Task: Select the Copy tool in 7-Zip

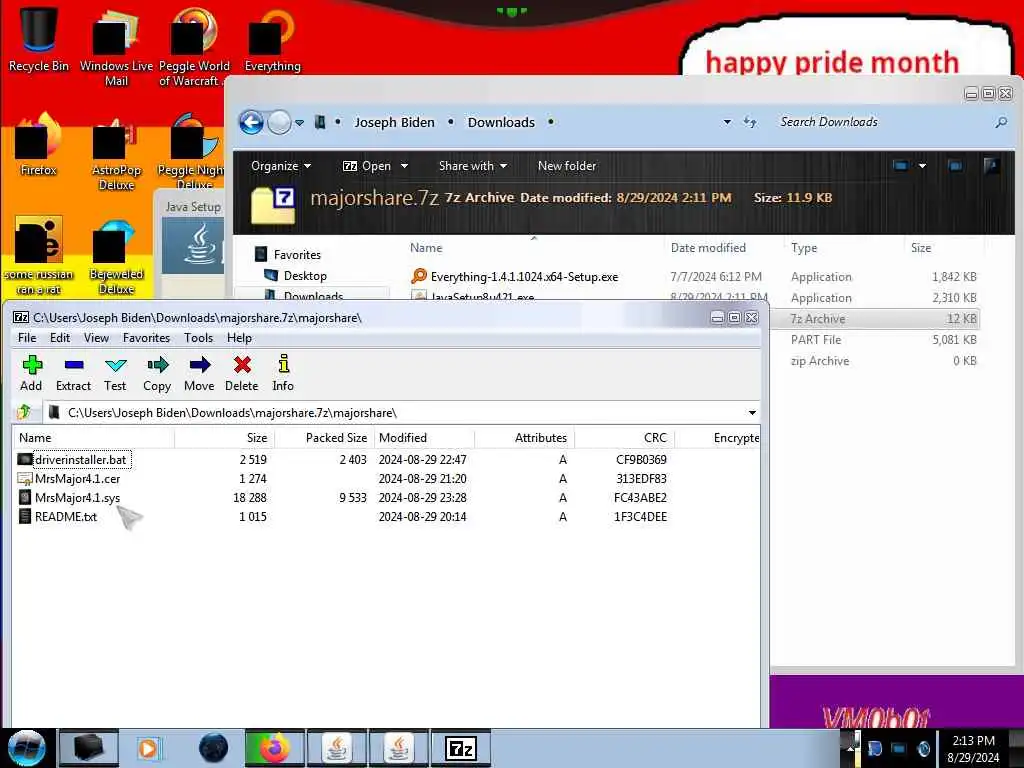Action: pos(157,373)
